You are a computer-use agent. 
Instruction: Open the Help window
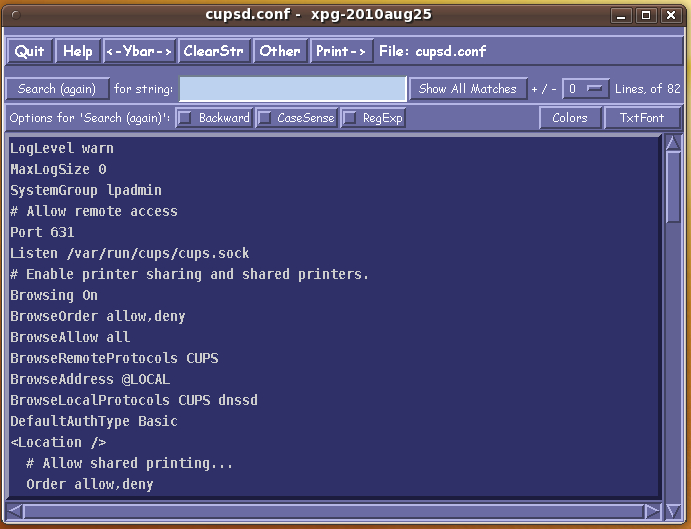pos(77,51)
